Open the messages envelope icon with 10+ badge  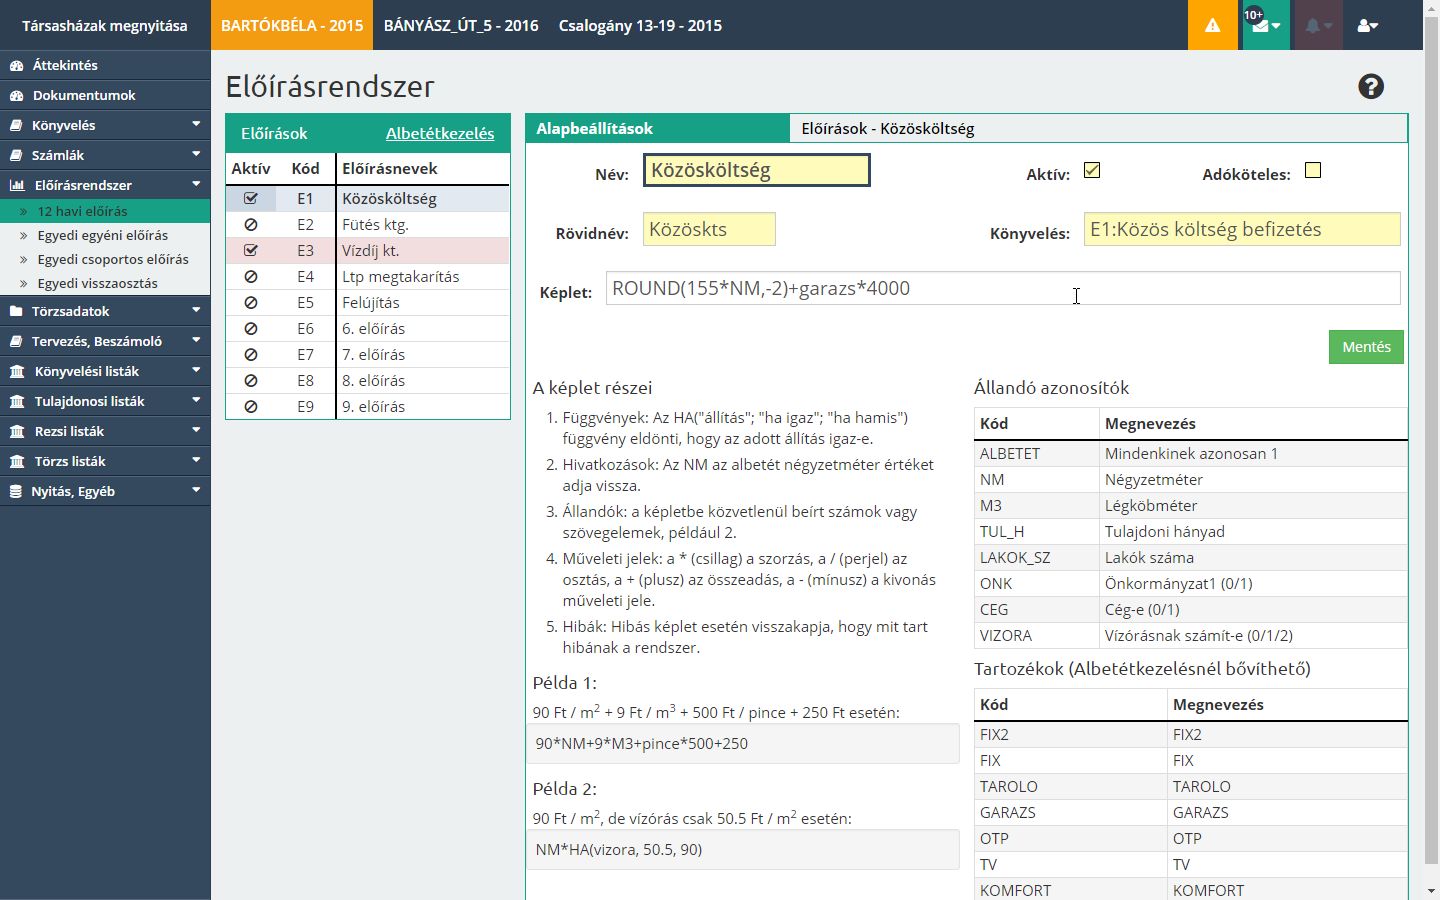1264,25
